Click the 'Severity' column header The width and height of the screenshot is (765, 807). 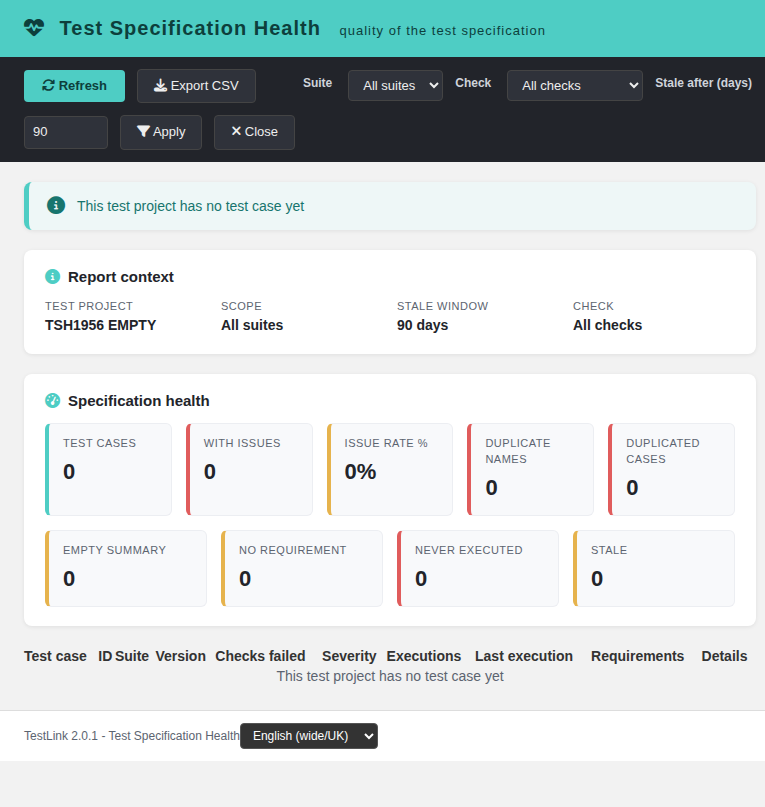[349, 656]
